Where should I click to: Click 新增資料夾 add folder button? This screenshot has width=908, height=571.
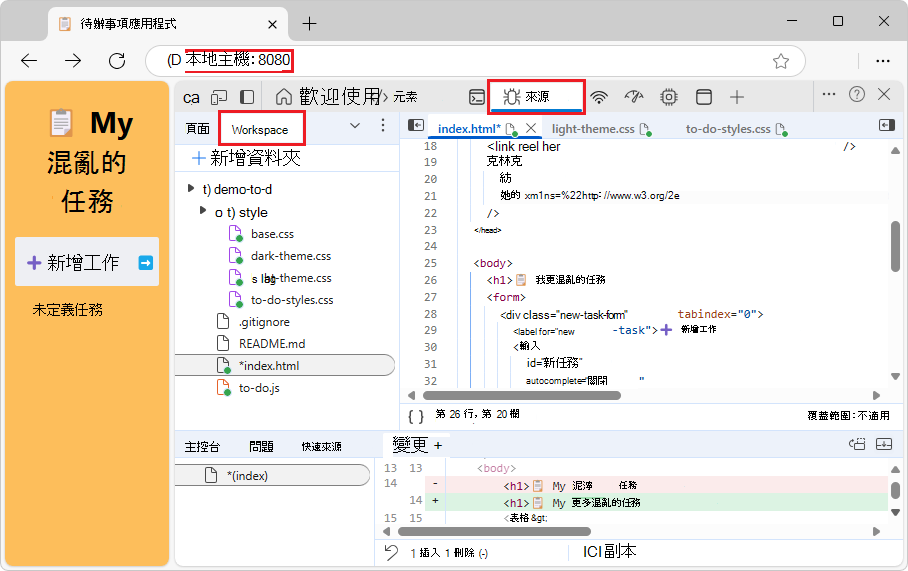(x=247, y=158)
